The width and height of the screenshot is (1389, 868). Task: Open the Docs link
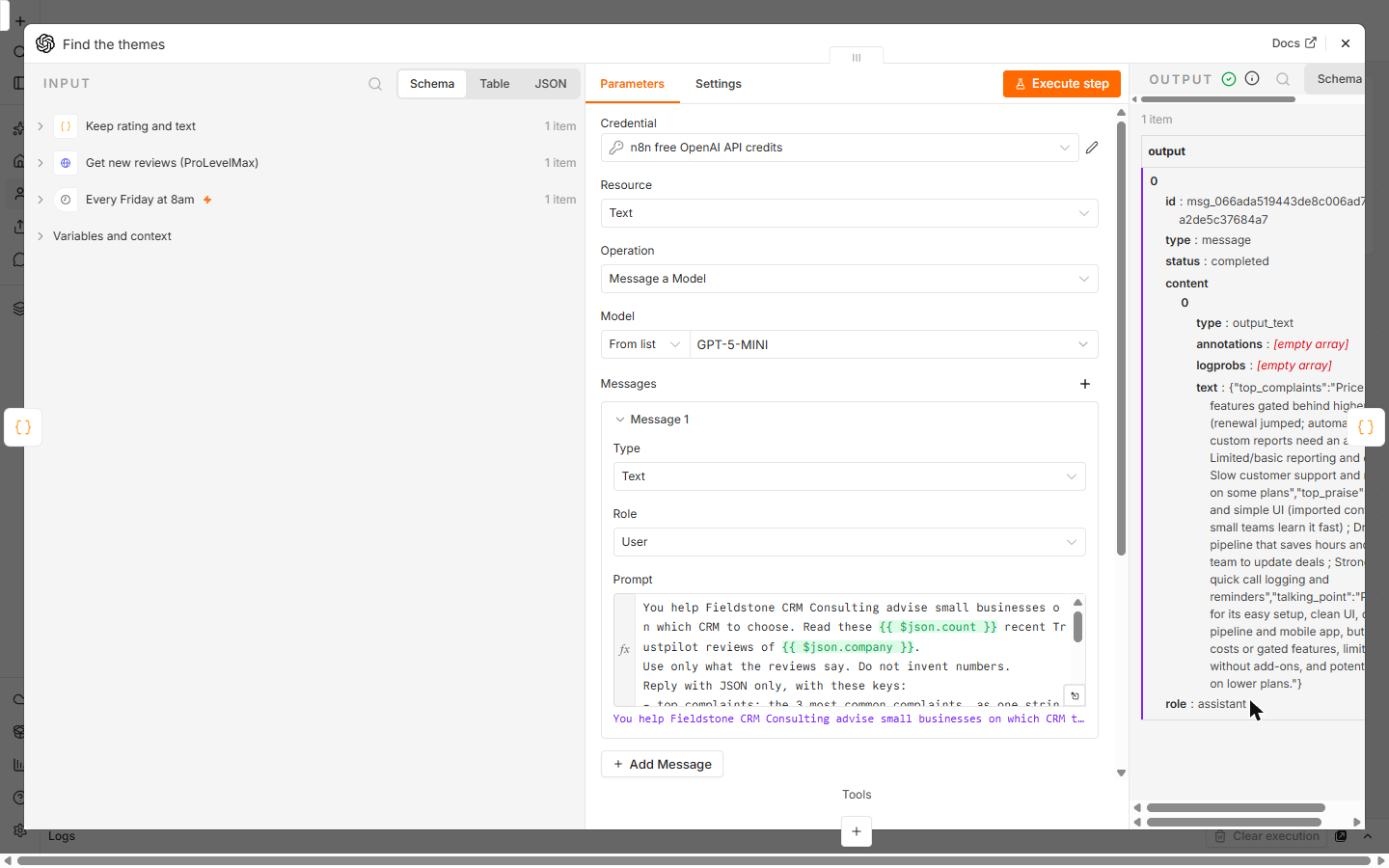pyautogui.click(x=1294, y=44)
